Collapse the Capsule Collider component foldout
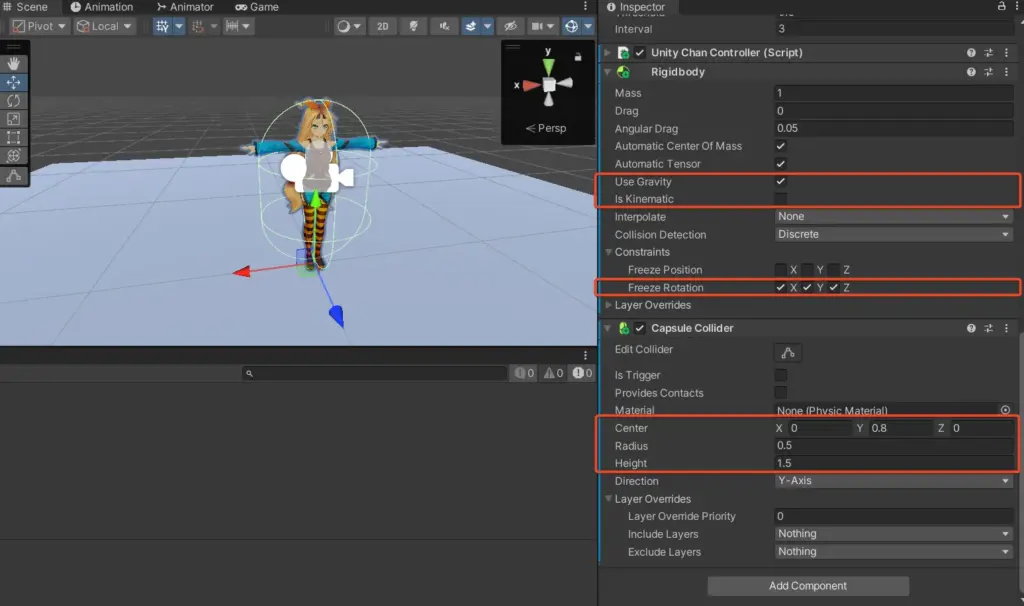This screenshot has height=606, width=1024. [608, 328]
